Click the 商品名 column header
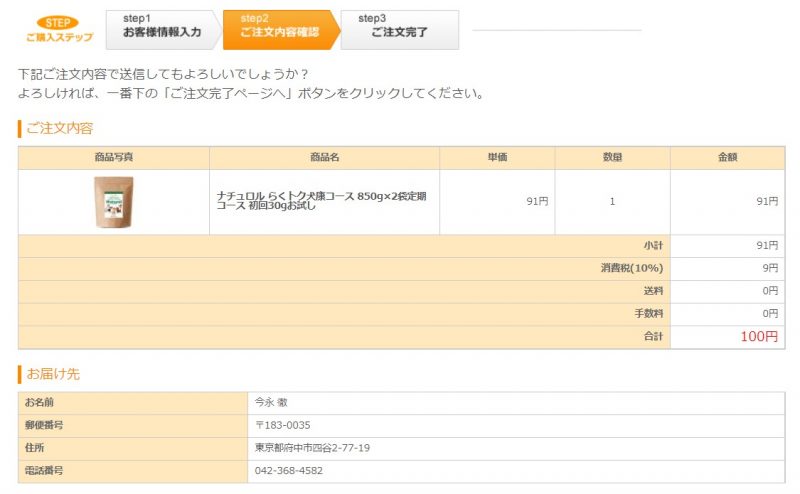Viewport: 800px width, 494px height. tap(324, 158)
